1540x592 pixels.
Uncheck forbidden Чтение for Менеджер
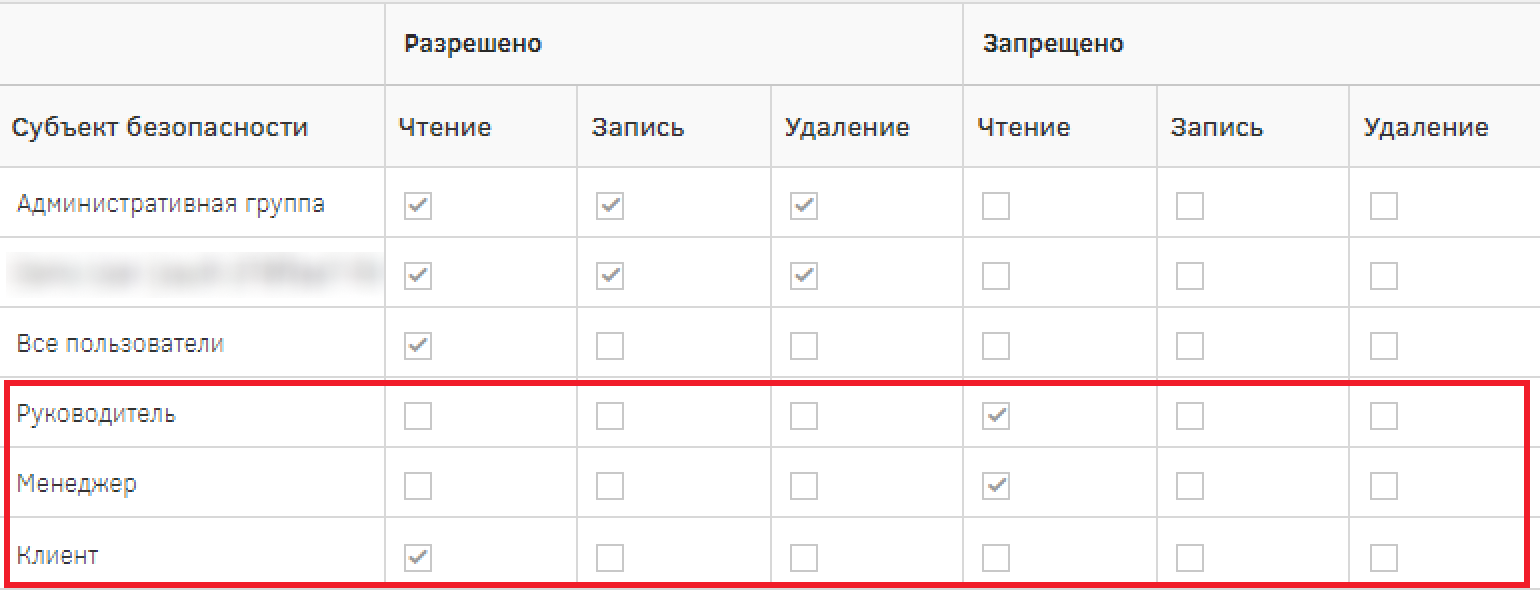click(996, 486)
